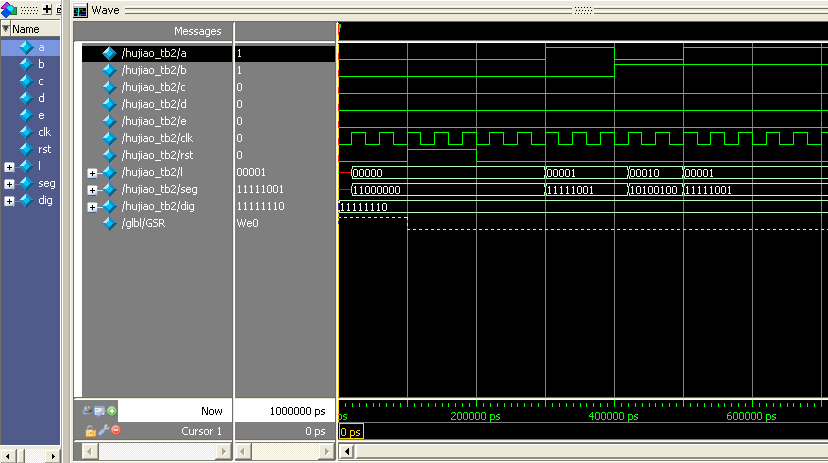Click the Objects panel icon at top left
This screenshot has height=463, width=828.
pyautogui.click(x=9, y=10)
